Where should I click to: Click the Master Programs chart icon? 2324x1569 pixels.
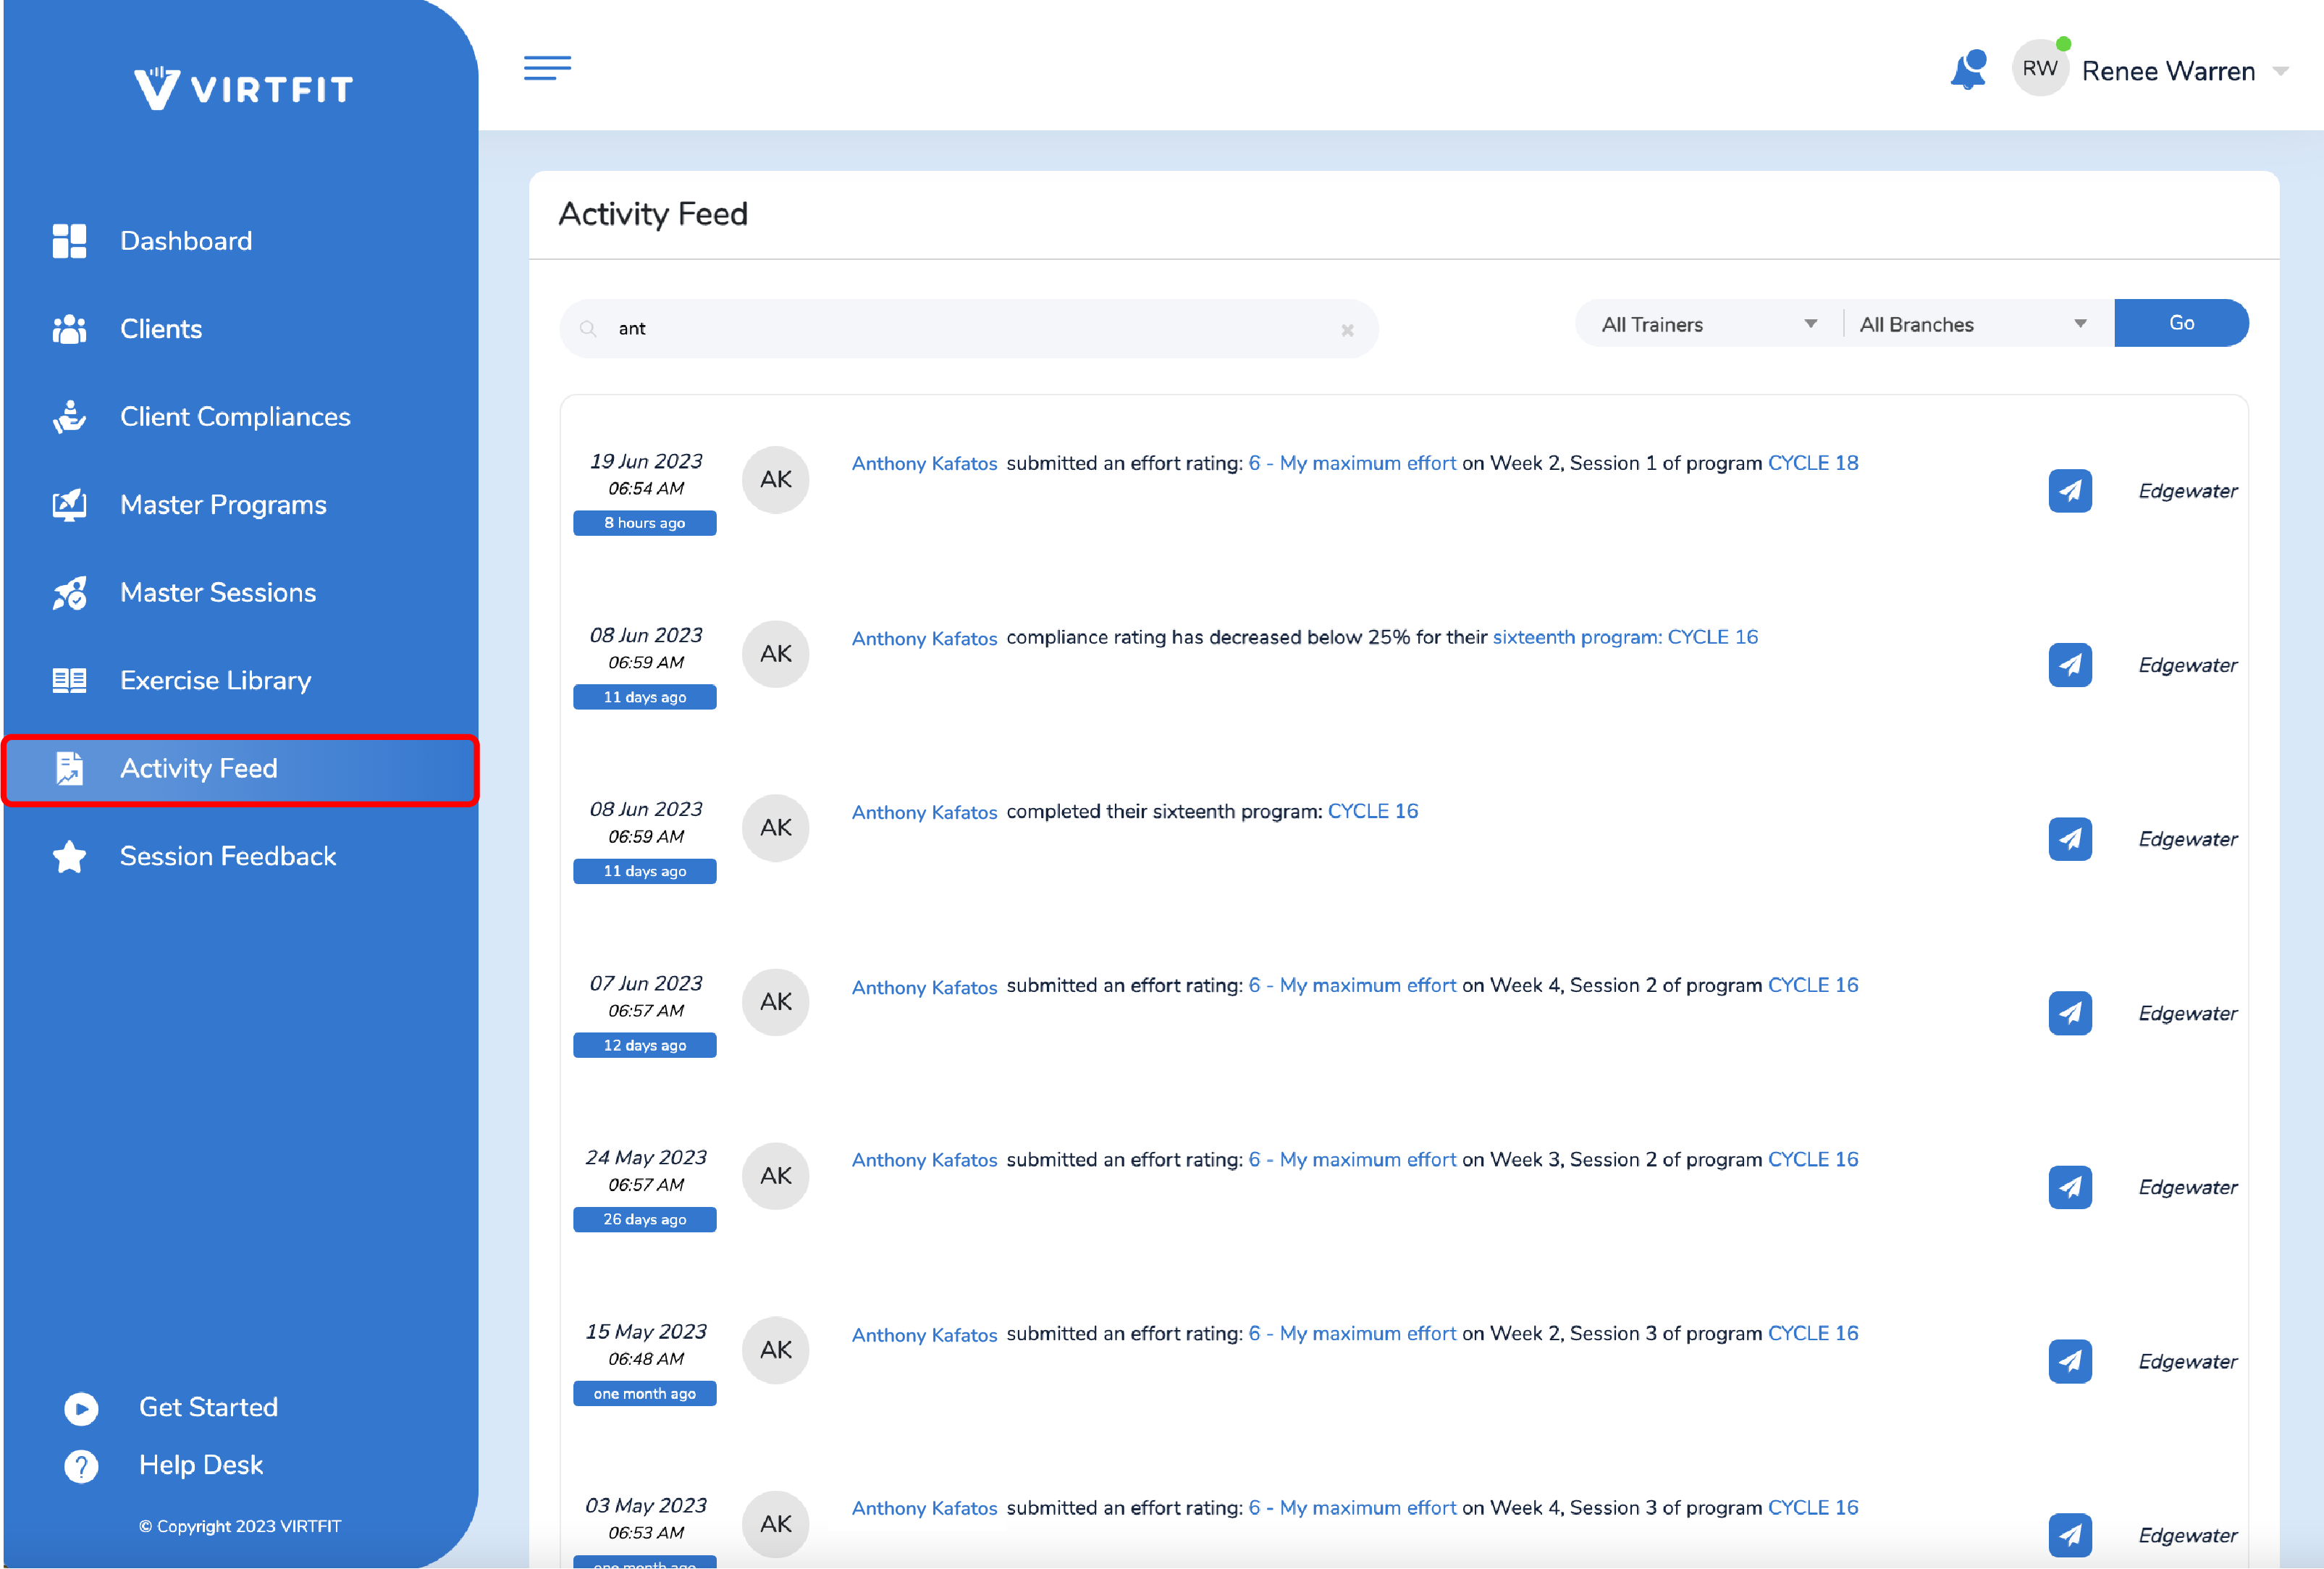tap(69, 505)
